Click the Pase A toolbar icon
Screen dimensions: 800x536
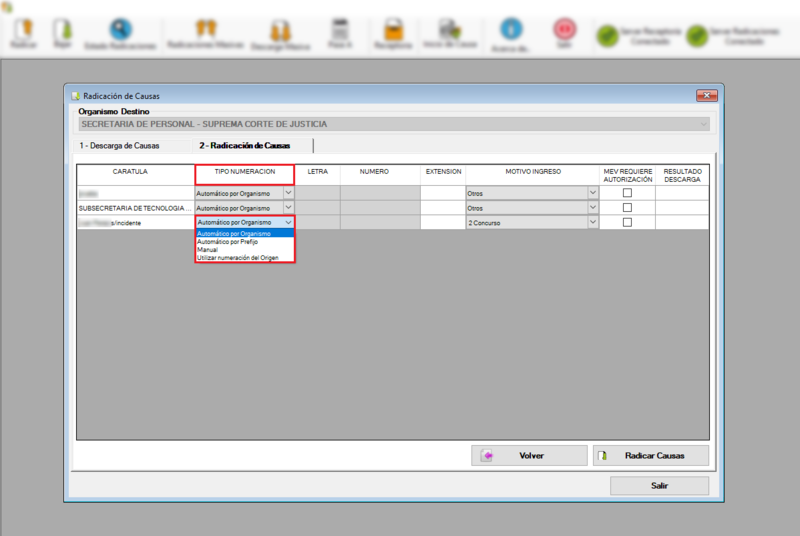click(x=340, y=30)
